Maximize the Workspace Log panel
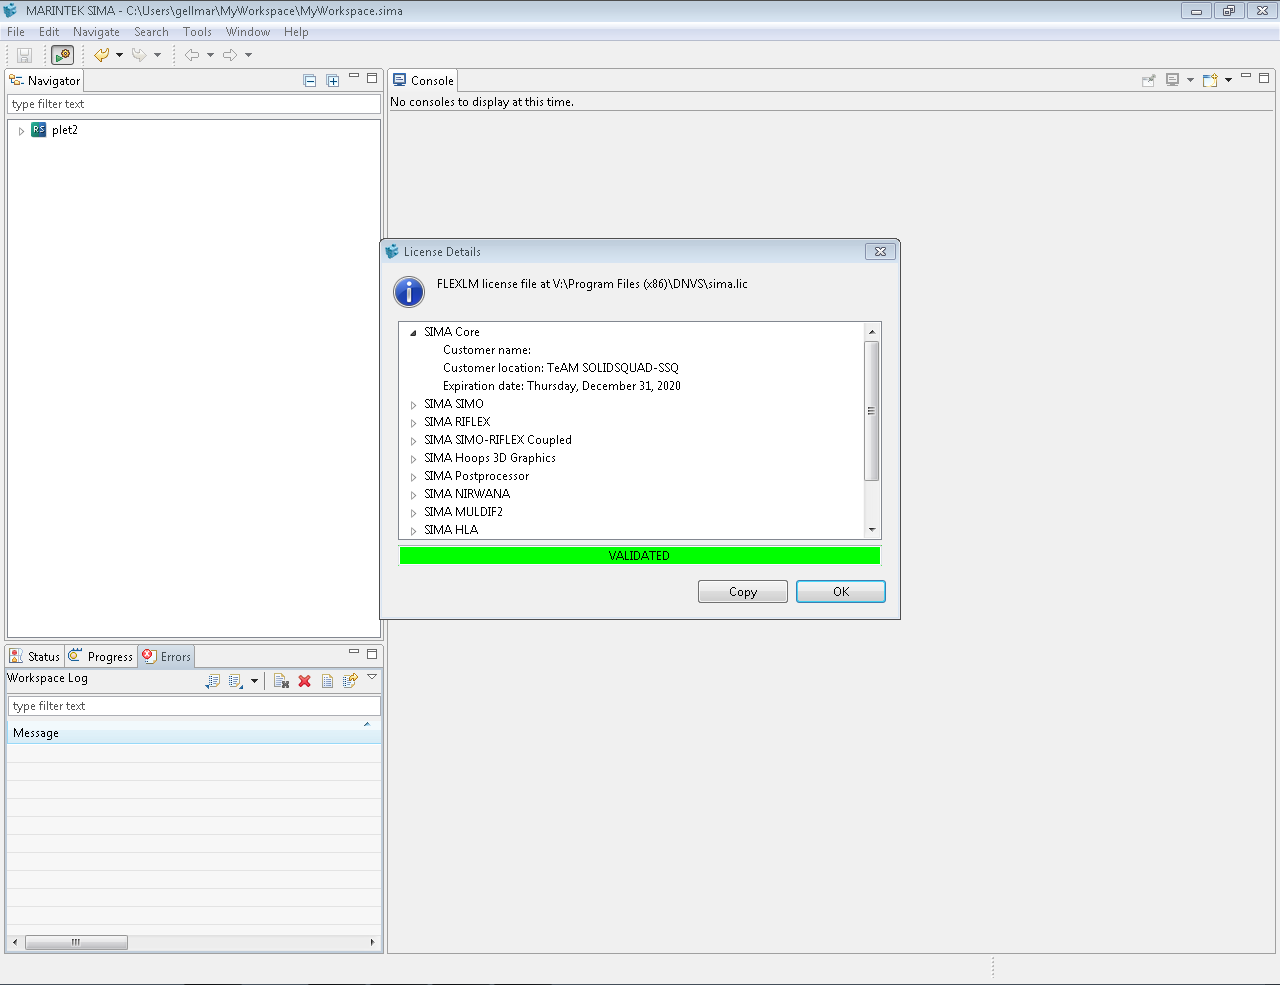 (x=372, y=654)
